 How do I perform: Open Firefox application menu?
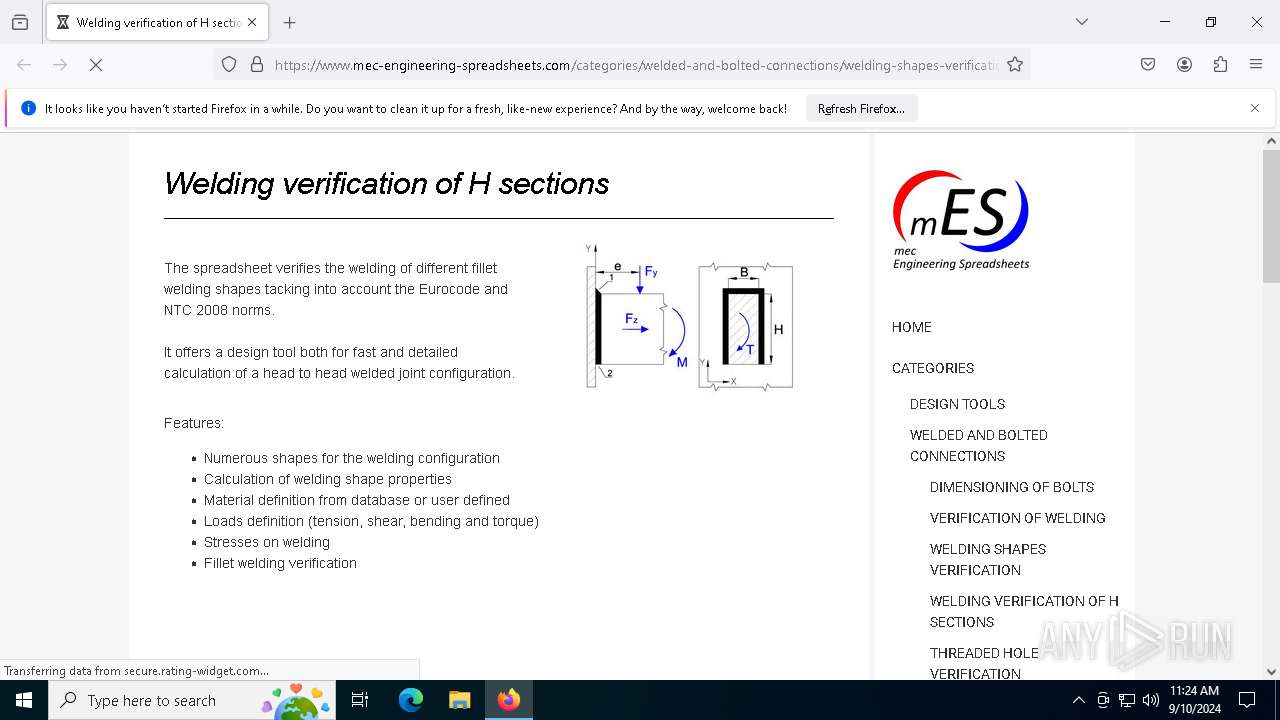1256,65
